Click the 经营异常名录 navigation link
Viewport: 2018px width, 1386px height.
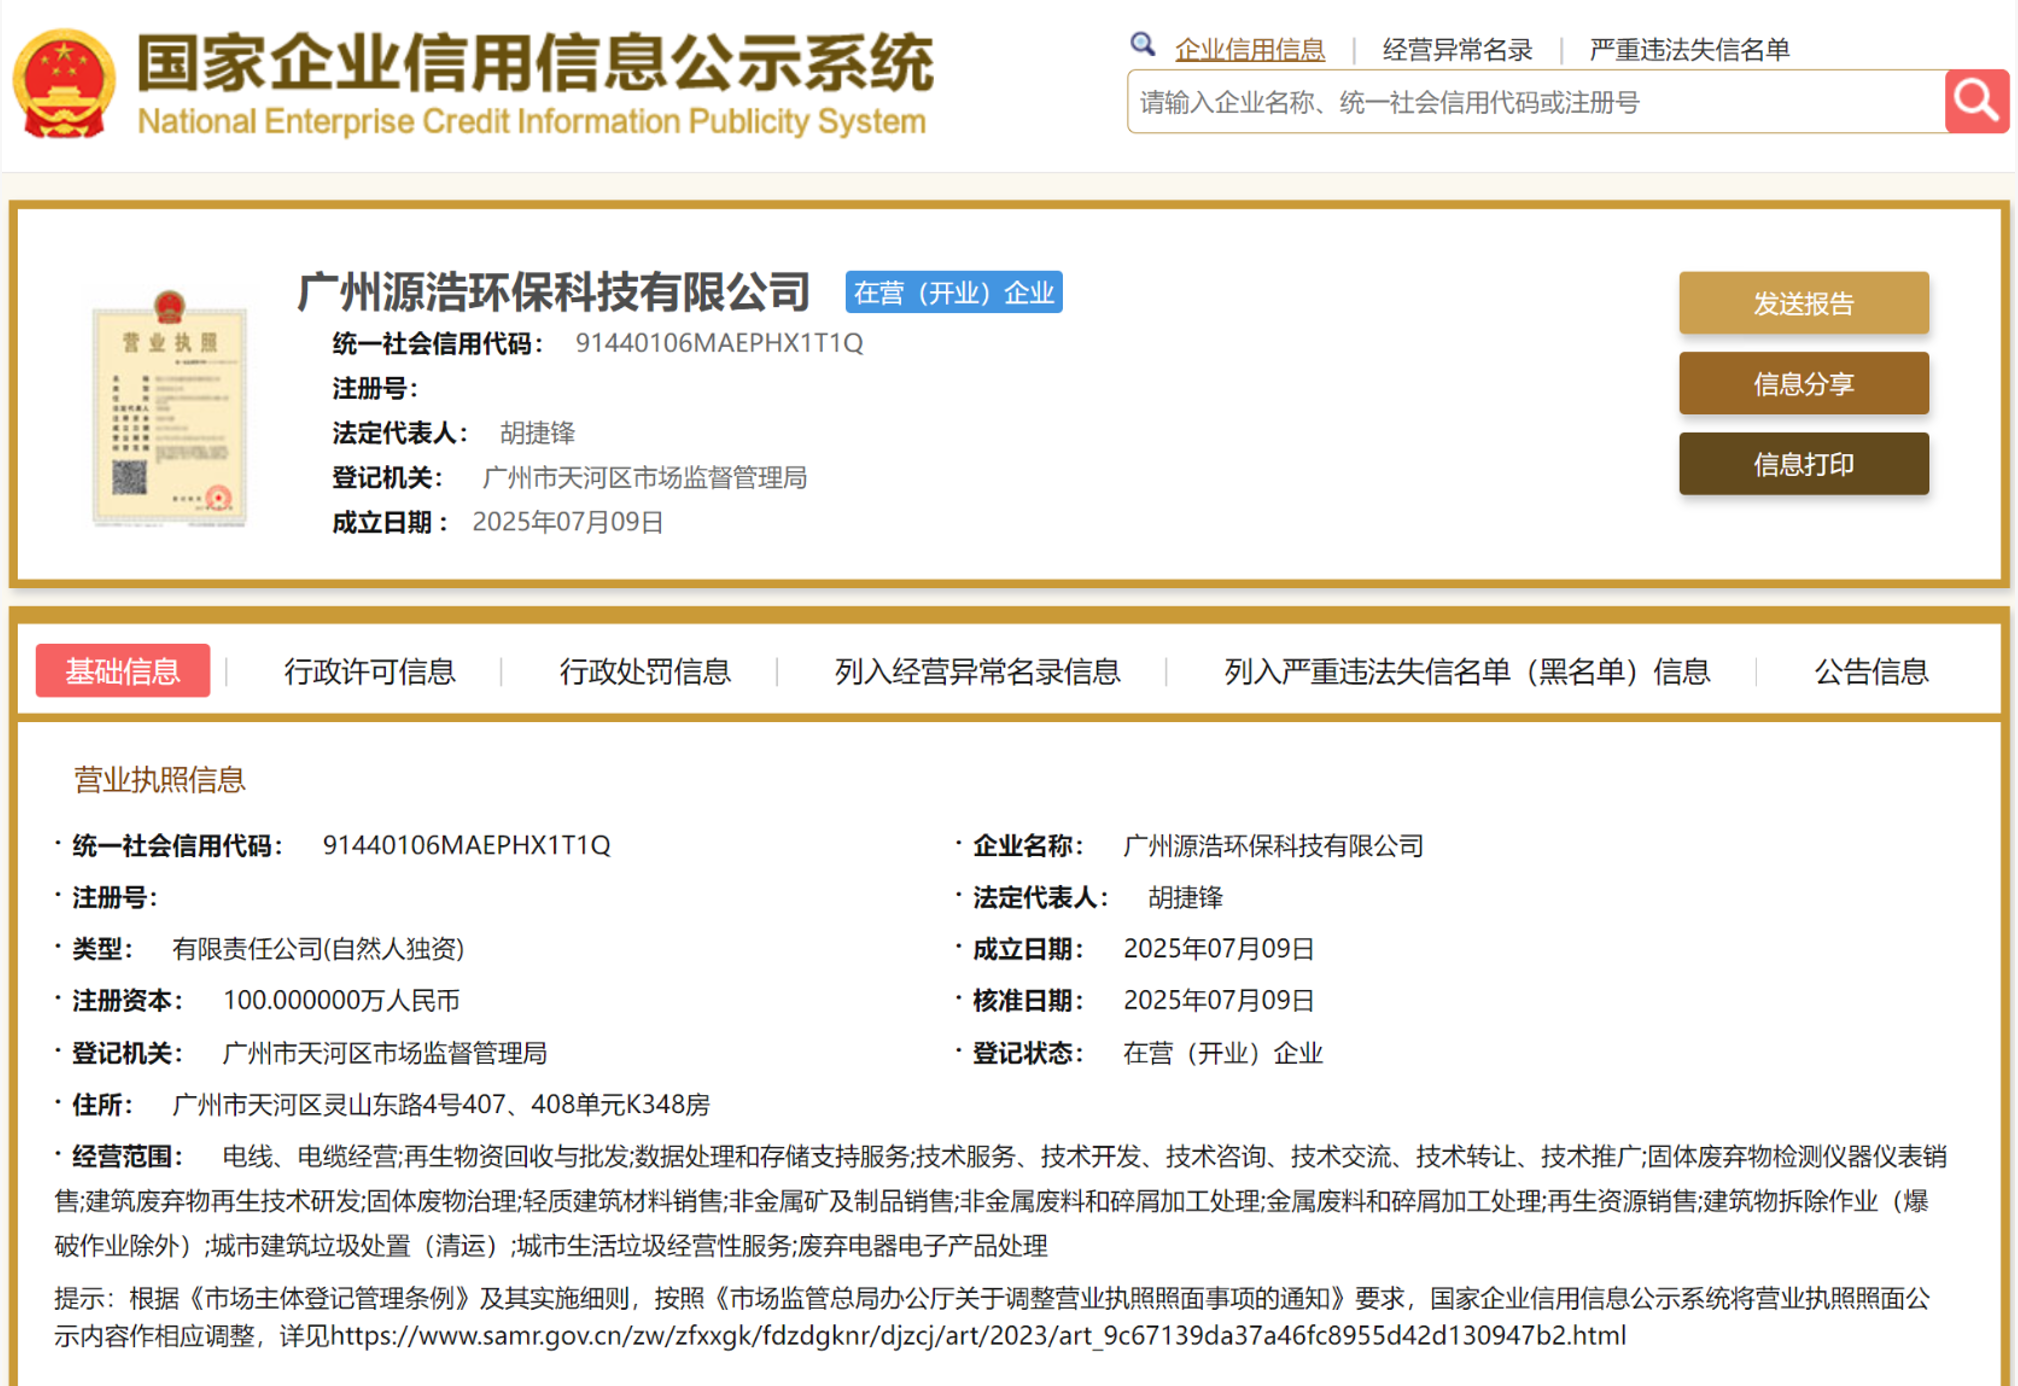click(x=1456, y=47)
